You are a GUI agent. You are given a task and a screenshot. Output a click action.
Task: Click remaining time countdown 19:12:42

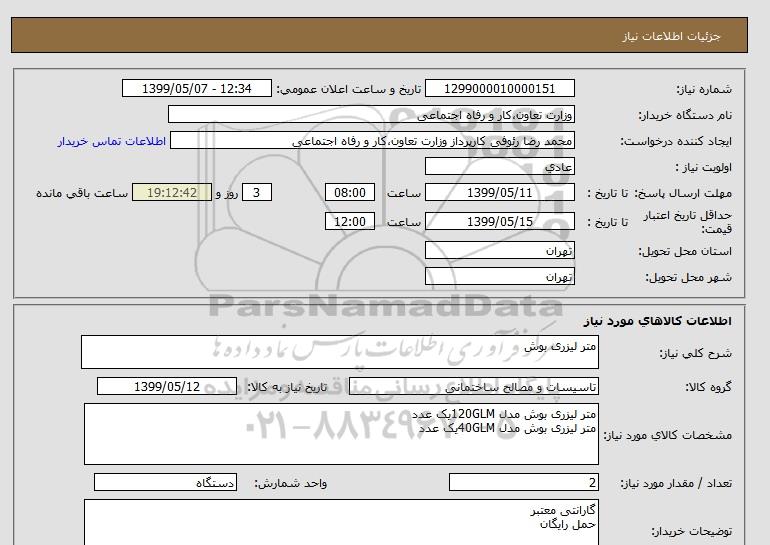(x=172, y=192)
